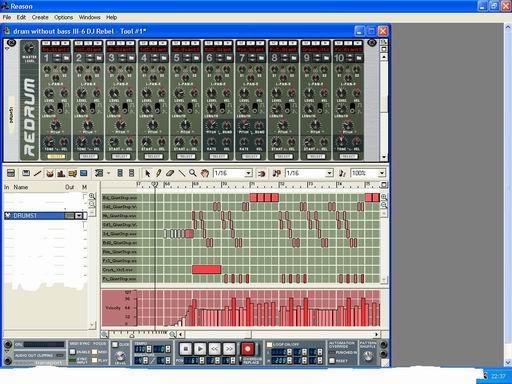Image resolution: width=512 pixels, height=384 pixels.
Task: Click the quantize strength note icon
Action: (342, 173)
